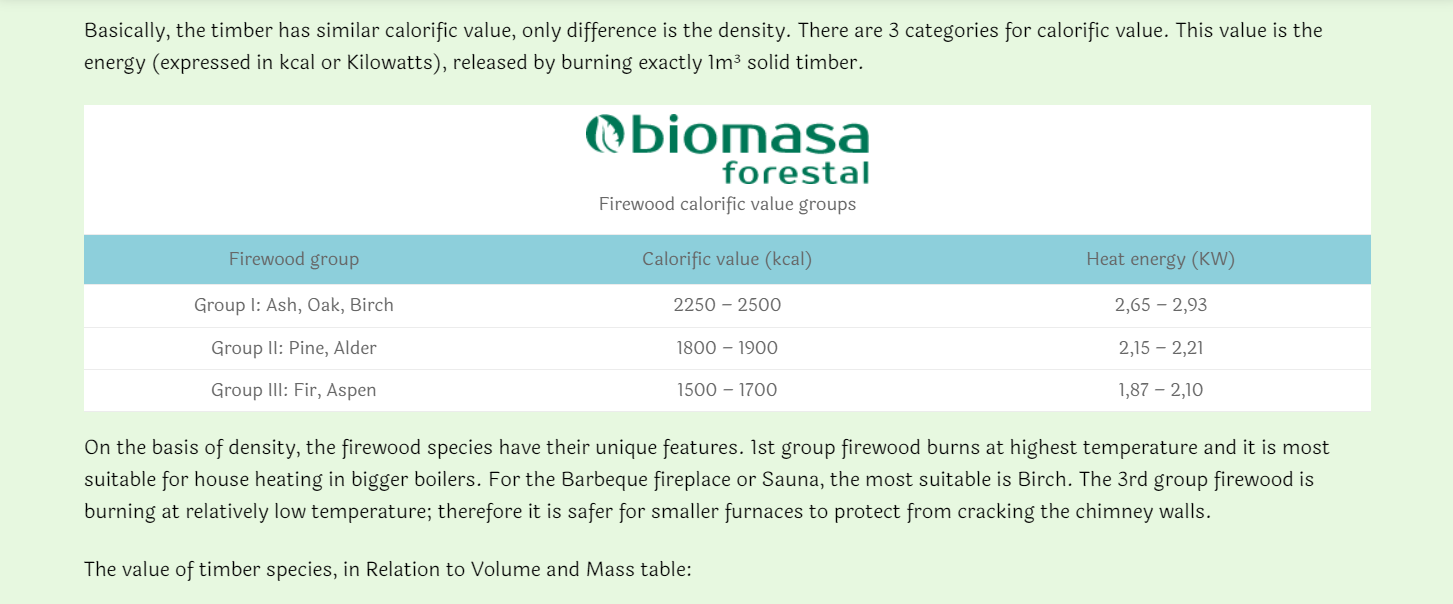The width and height of the screenshot is (1453, 604).
Task: Click the Group I: Ash, Oak, Birch cell
Action: coord(294,305)
